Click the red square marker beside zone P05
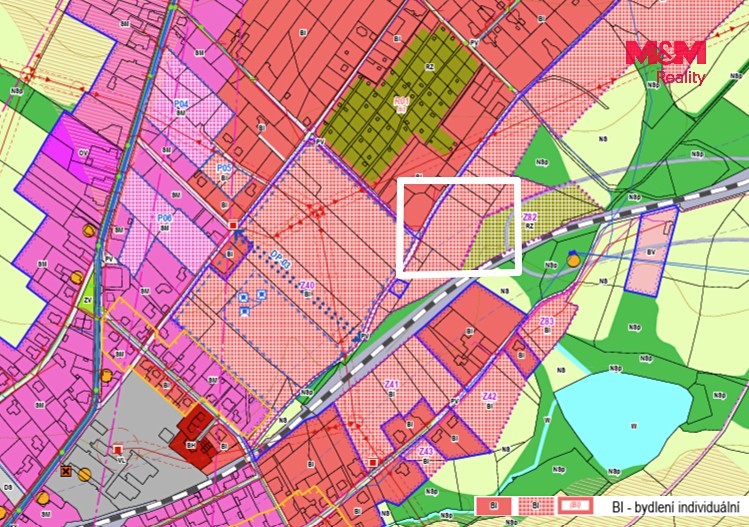The height and width of the screenshot is (527, 749). [x=233, y=225]
